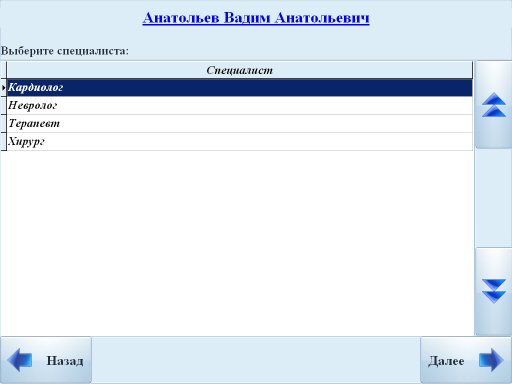Select the Кардиолог row
This screenshot has width=512, height=384.
click(x=240, y=88)
